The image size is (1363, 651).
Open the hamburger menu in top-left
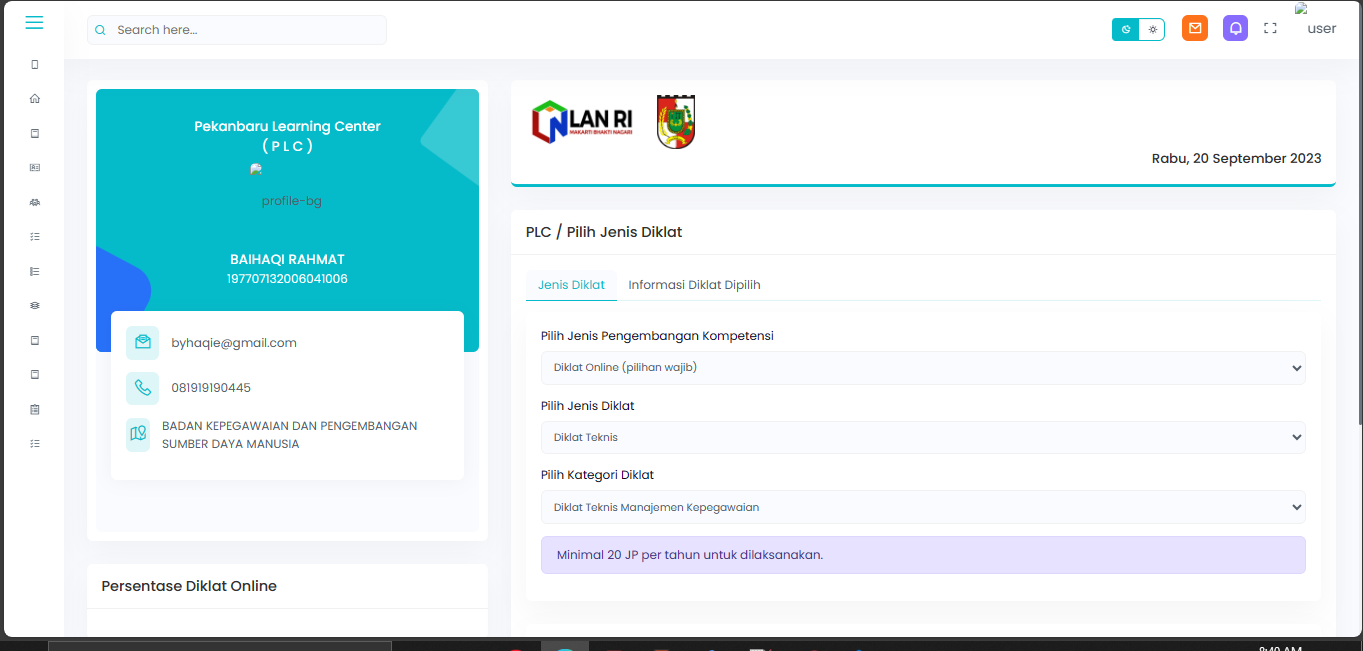pyautogui.click(x=34, y=23)
